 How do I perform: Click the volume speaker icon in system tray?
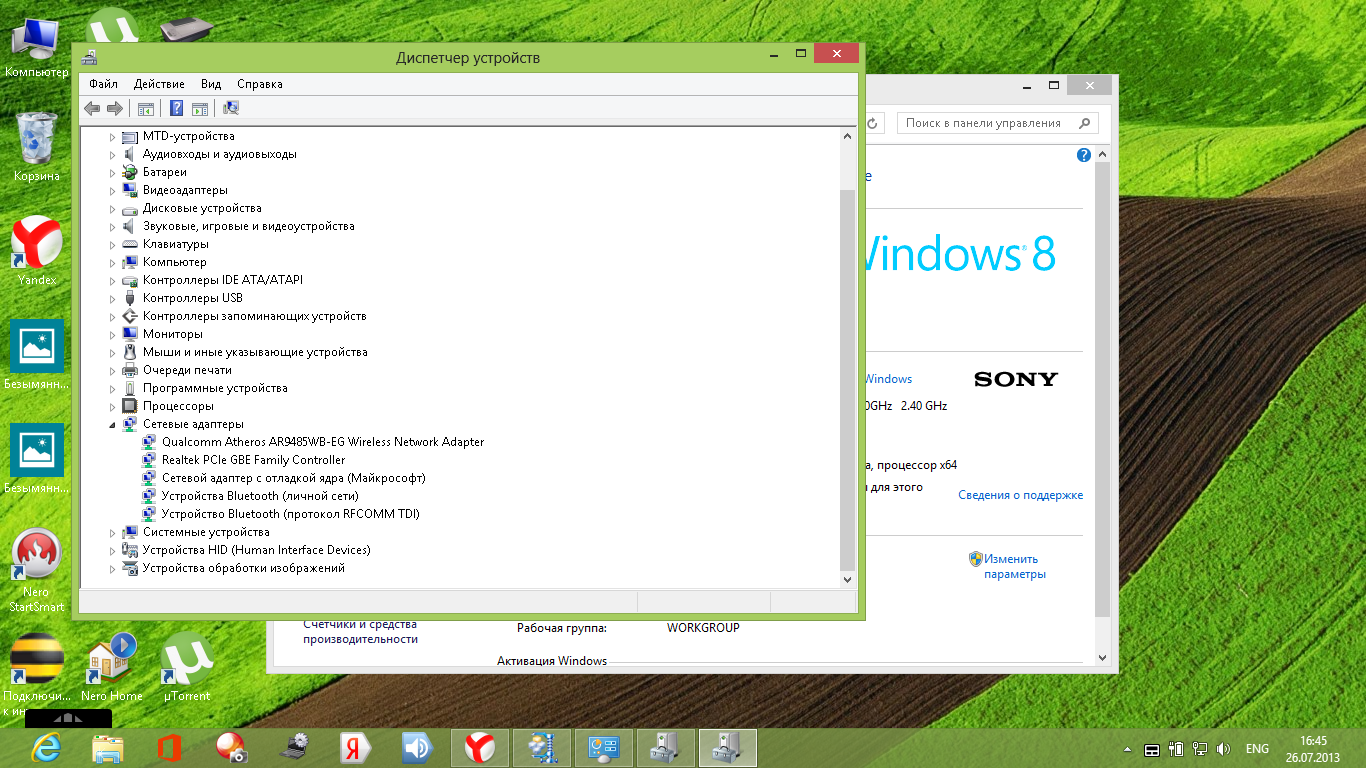click(x=1223, y=749)
